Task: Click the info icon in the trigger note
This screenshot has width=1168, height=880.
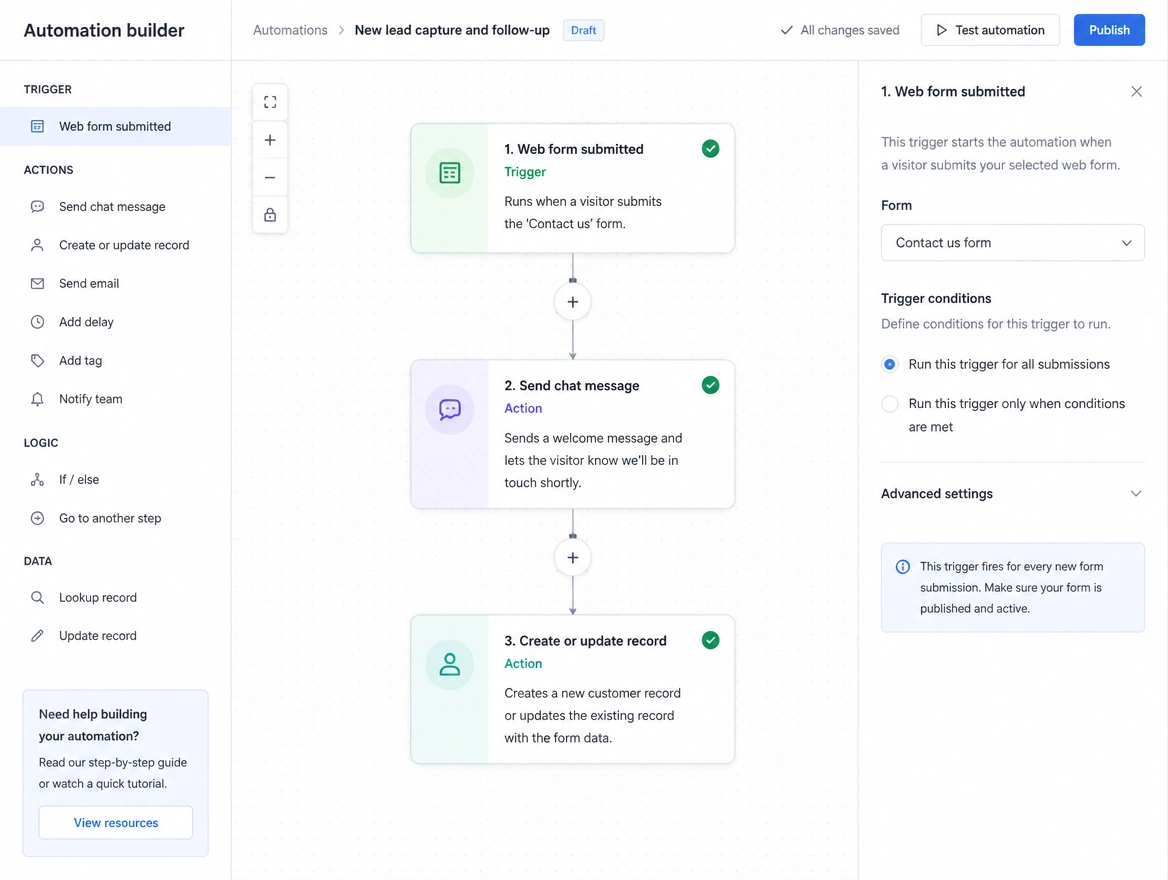Action: 903,567
